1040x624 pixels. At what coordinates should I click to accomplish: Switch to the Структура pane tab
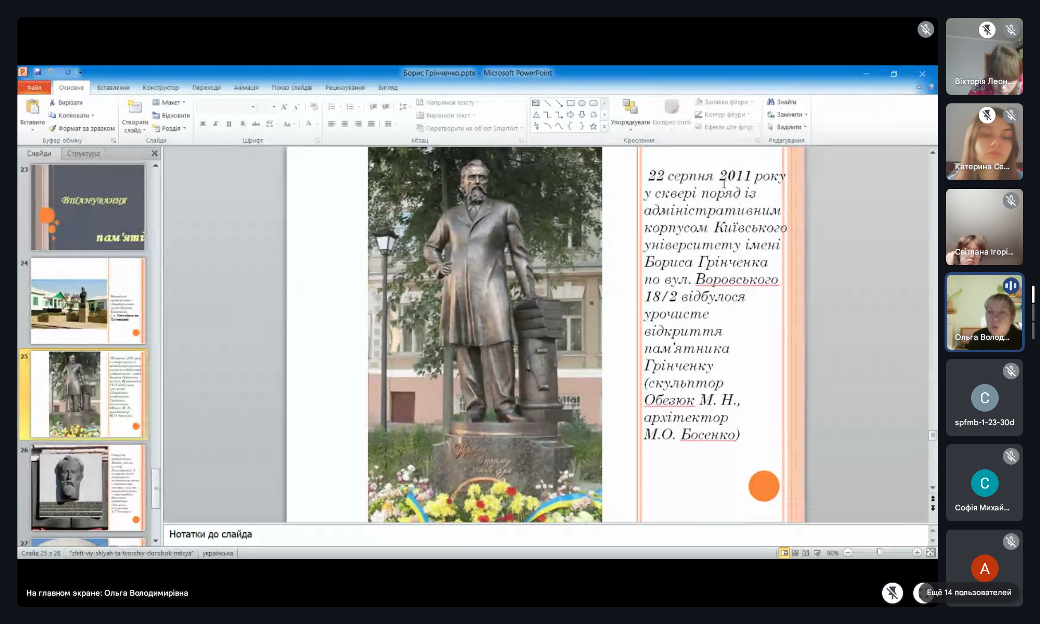pyautogui.click(x=82, y=154)
